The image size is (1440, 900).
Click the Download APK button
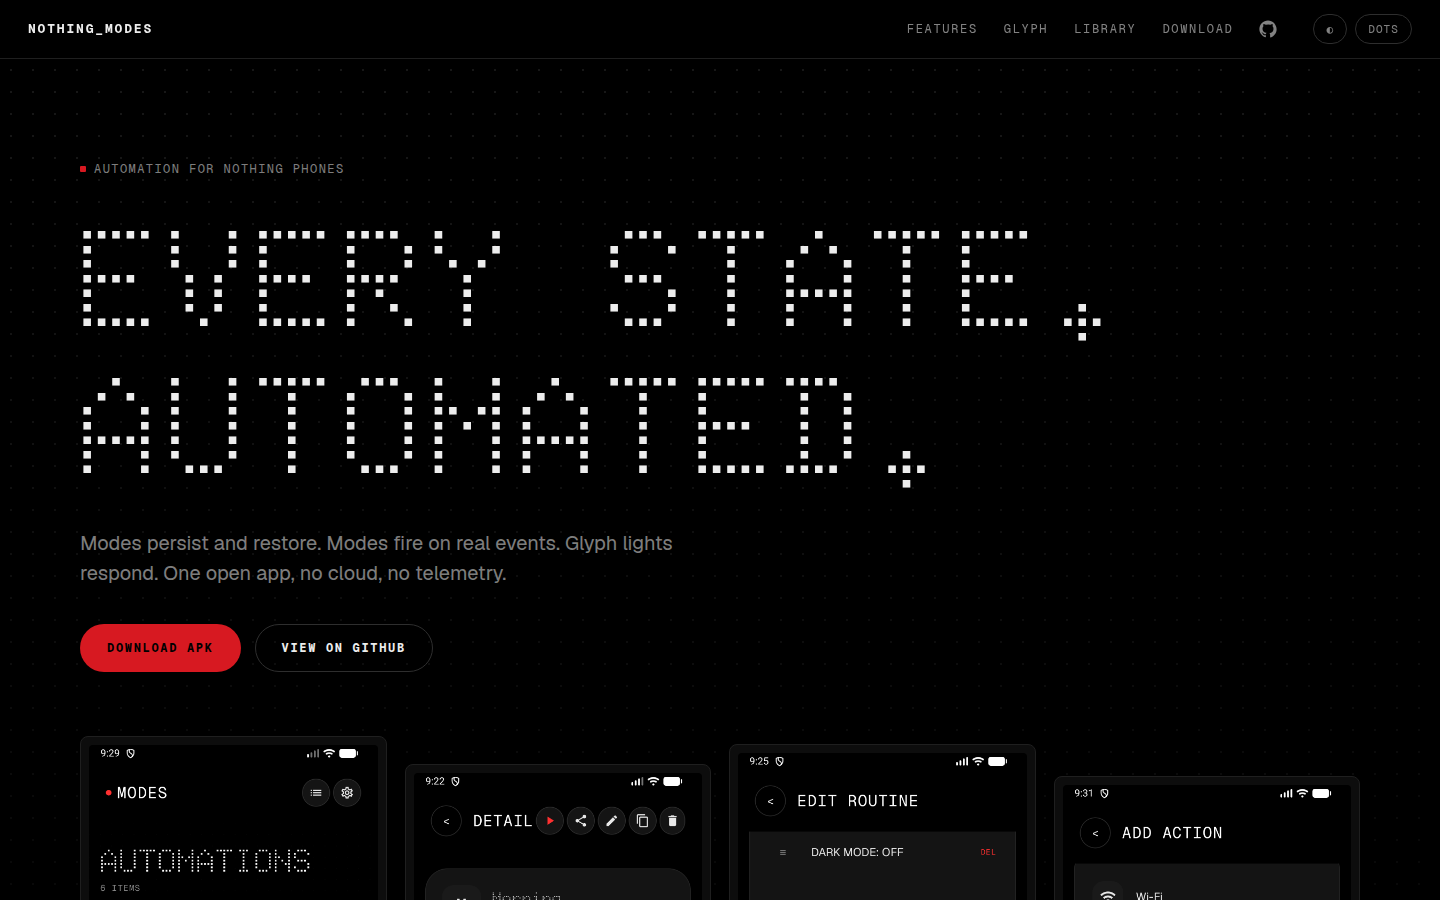pos(160,648)
